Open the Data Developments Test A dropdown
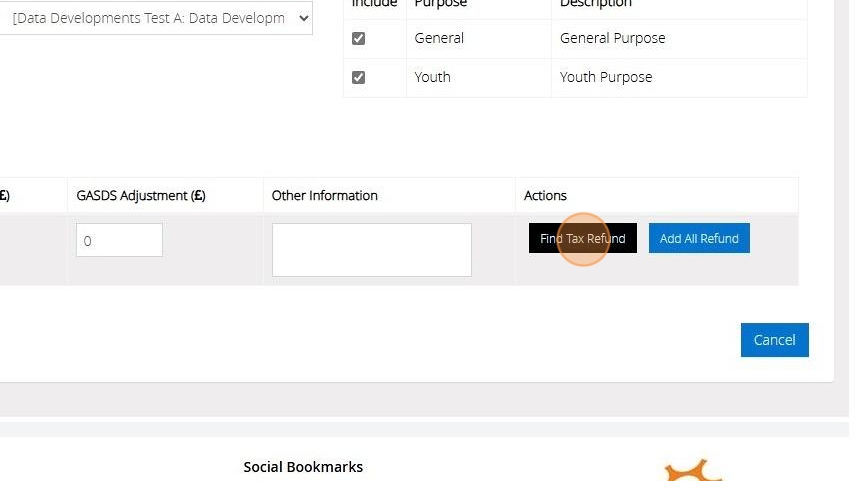The width and height of the screenshot is (860, 481). click(x=160, y=18)
